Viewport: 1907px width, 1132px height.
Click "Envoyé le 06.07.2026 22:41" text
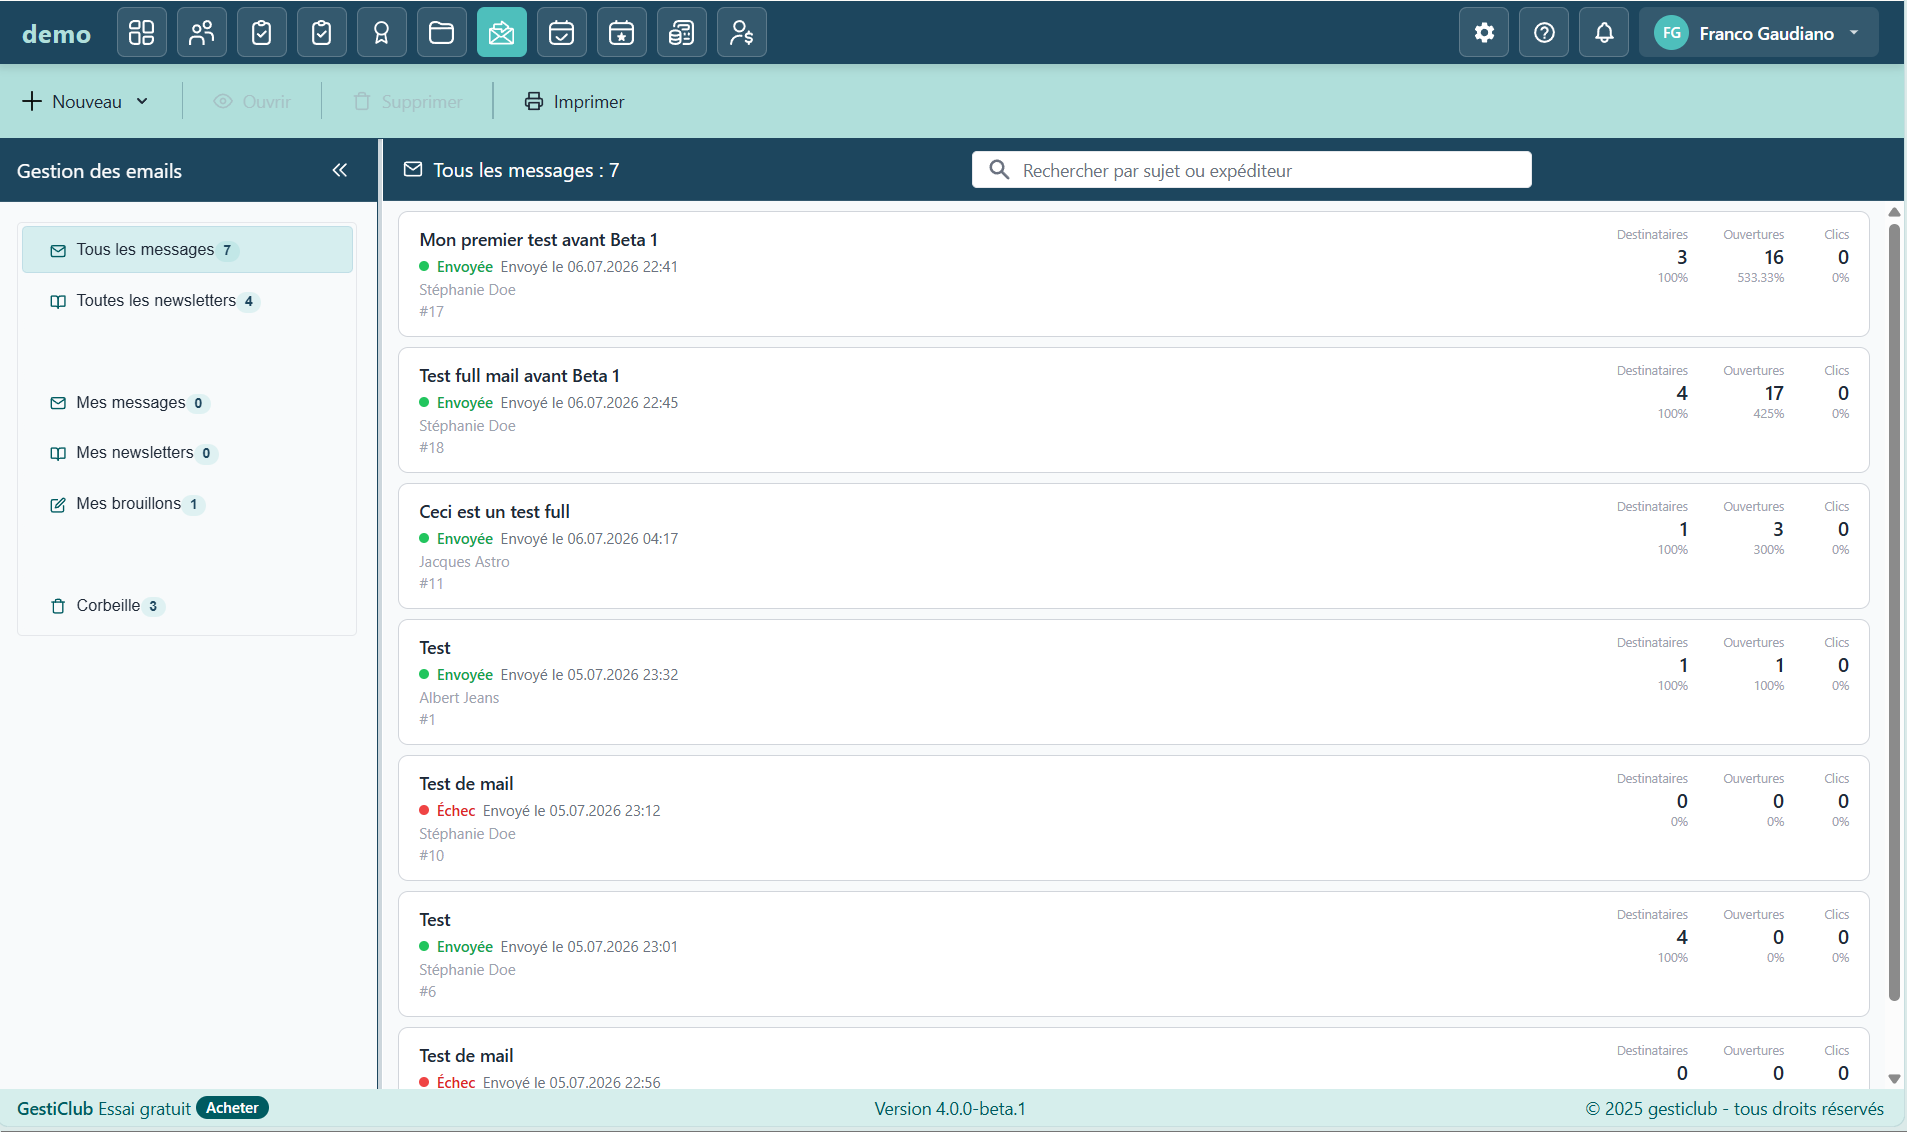tap(589, 267)
